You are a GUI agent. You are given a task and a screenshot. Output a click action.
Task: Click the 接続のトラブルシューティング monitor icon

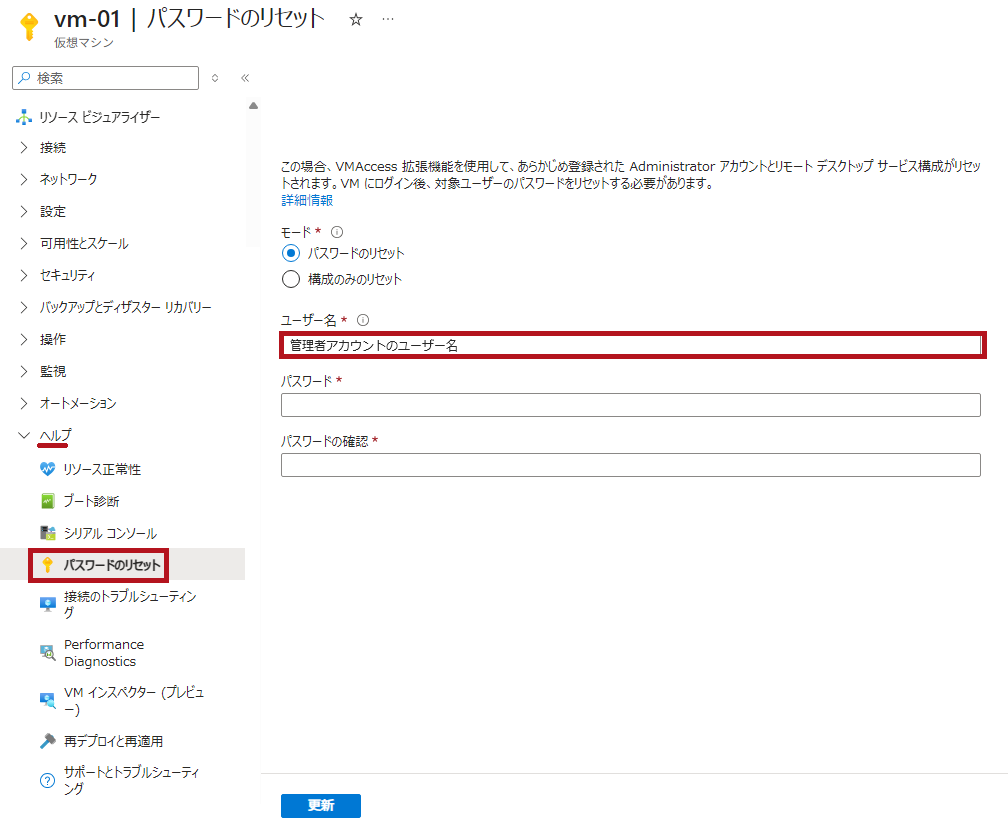point(48,604)
